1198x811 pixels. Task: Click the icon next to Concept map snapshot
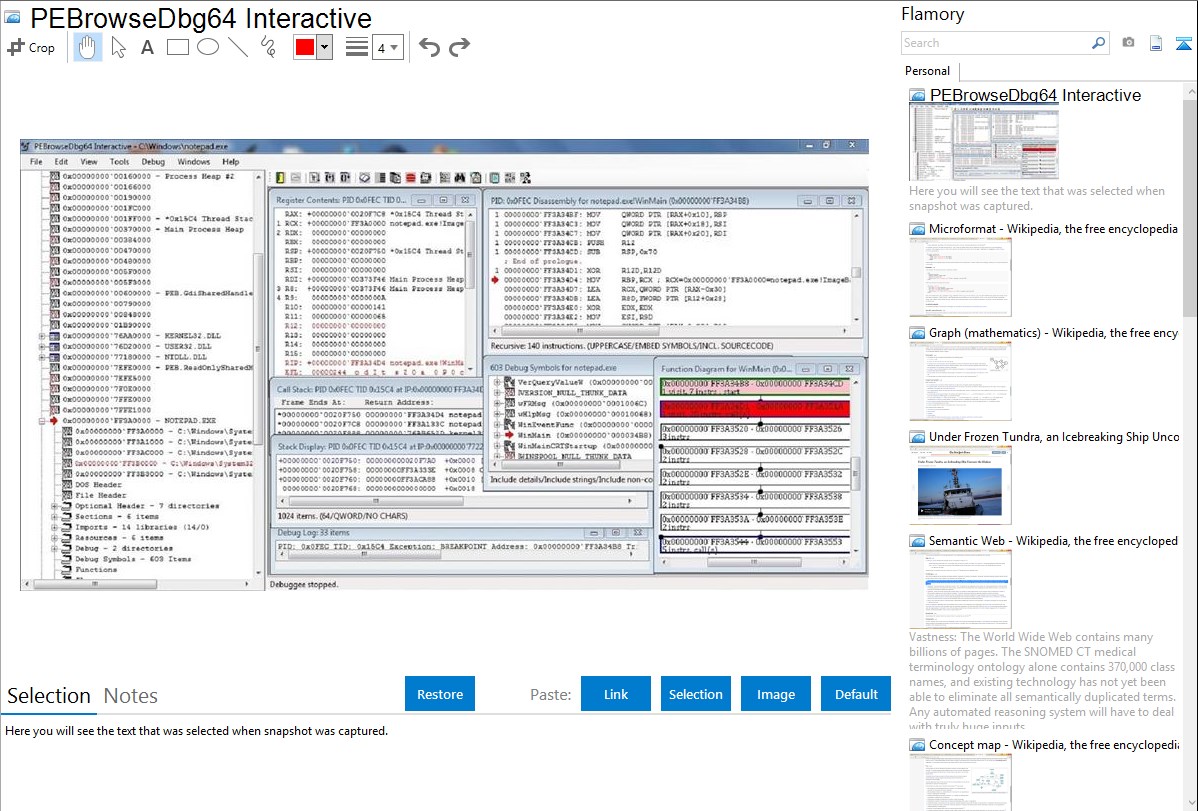point(917,745)
